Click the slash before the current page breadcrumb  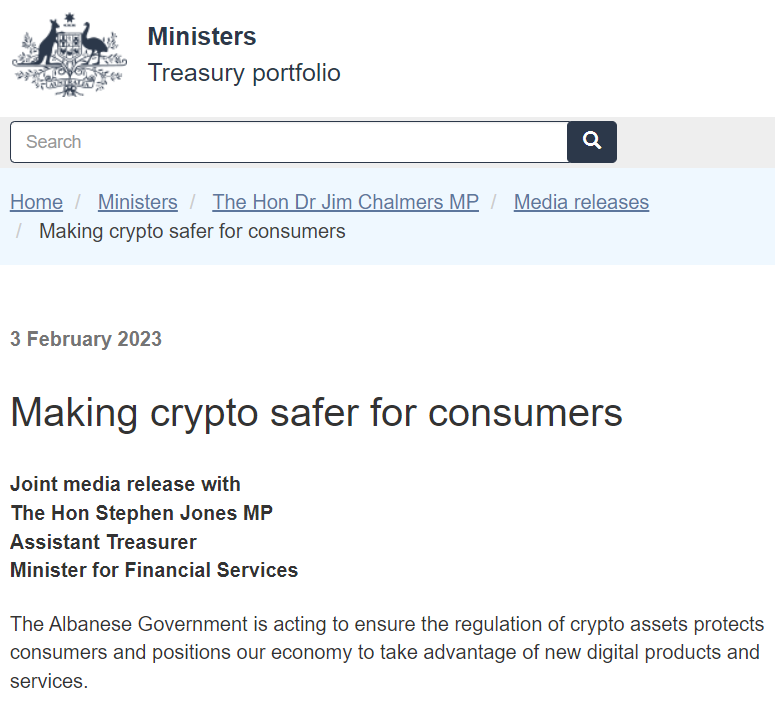(x=19, y=231)
